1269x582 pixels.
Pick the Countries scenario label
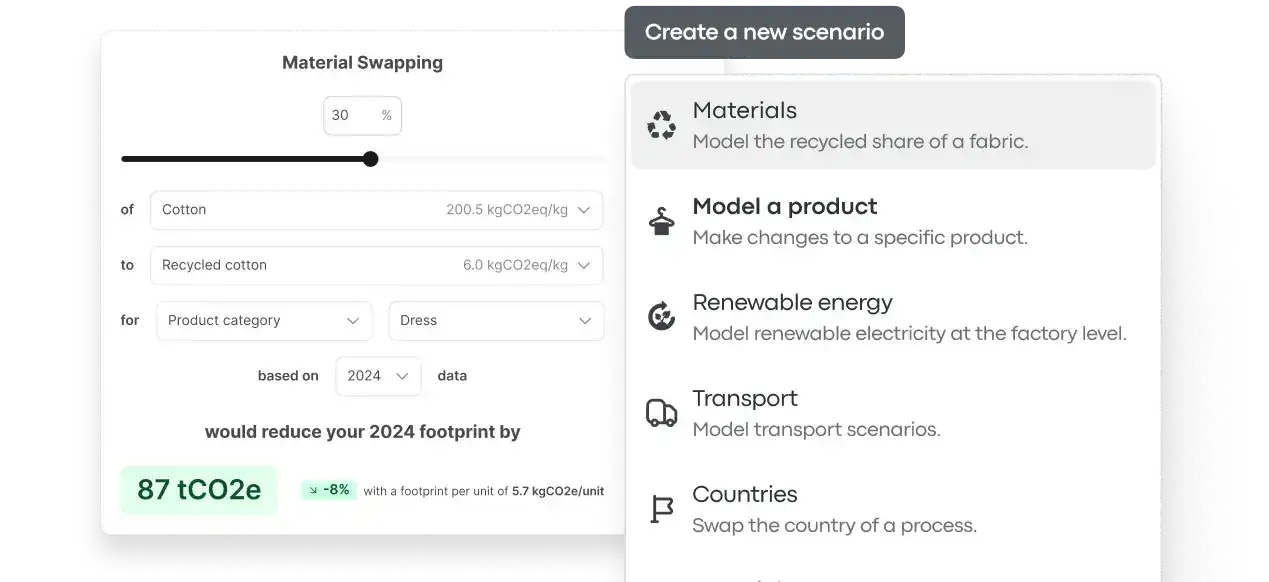click(x=745, y=495)
